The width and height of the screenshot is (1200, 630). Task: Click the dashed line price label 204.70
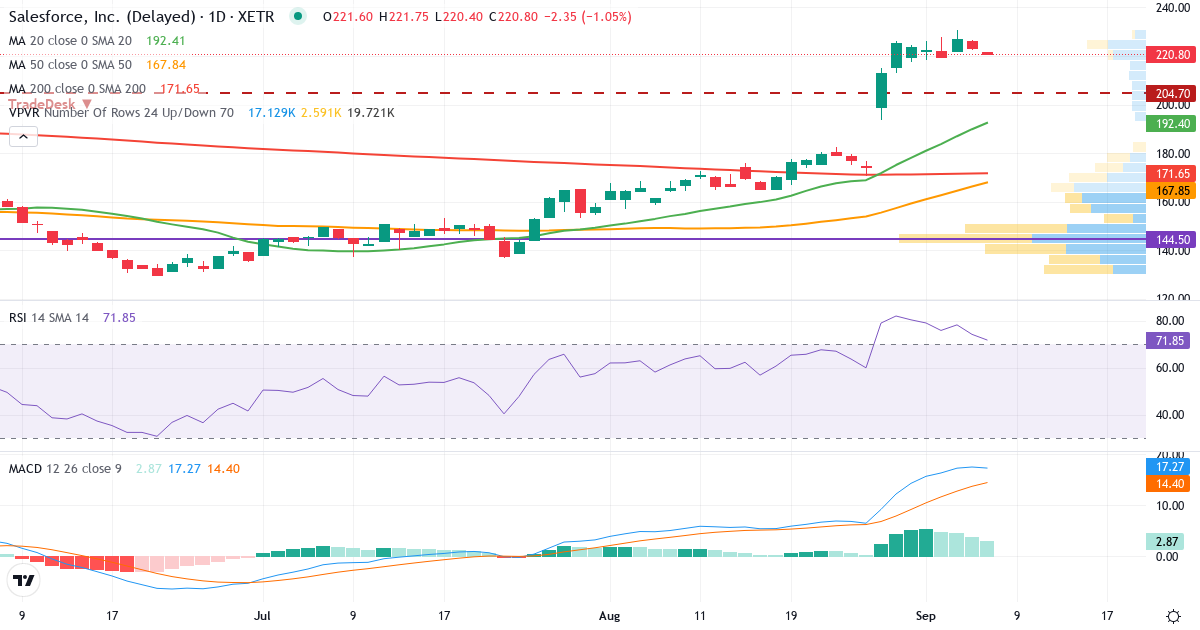pyautogui.click(x=1171, y=93)
